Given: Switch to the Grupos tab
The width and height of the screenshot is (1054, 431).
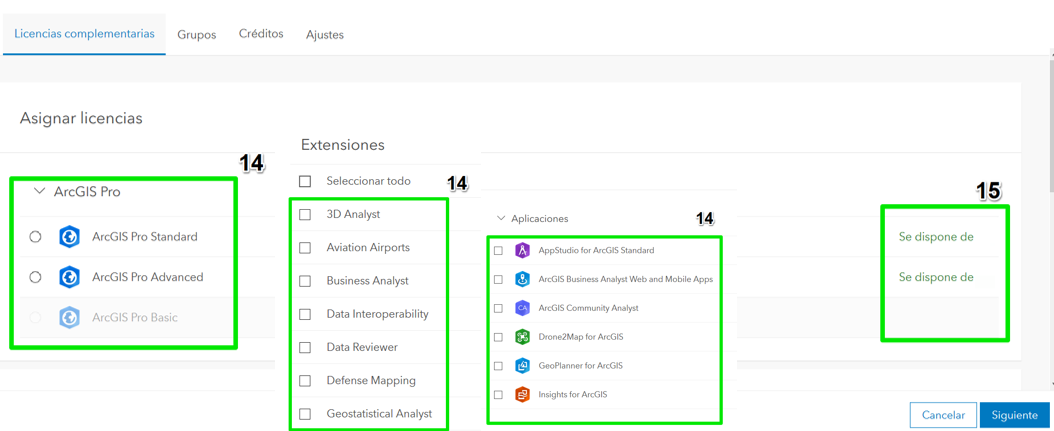Looking at the screenshot, I should [197, 35].
